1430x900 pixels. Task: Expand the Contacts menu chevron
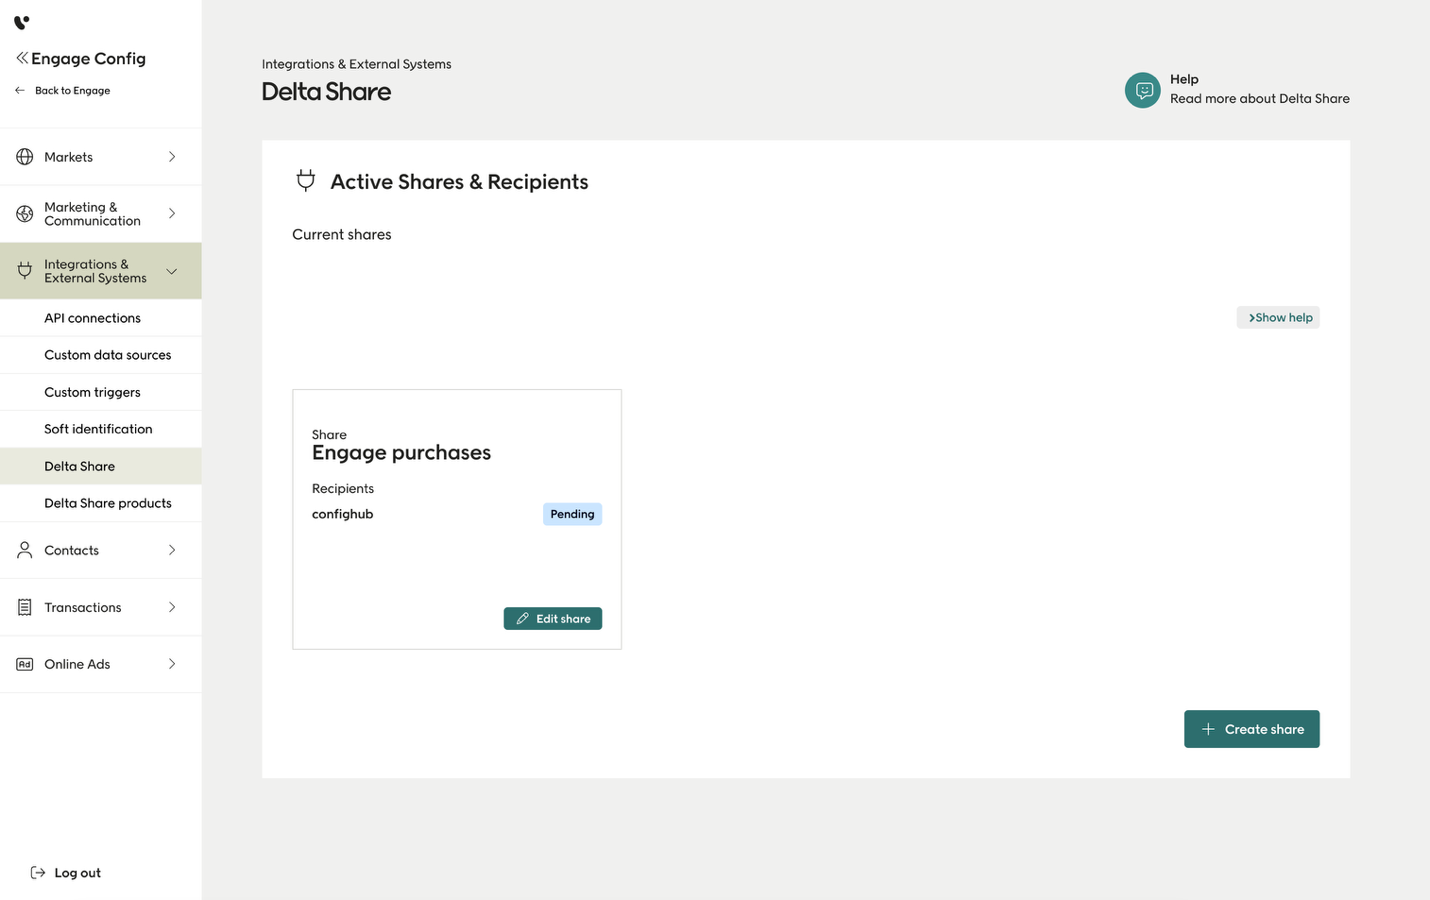[172, 550]
